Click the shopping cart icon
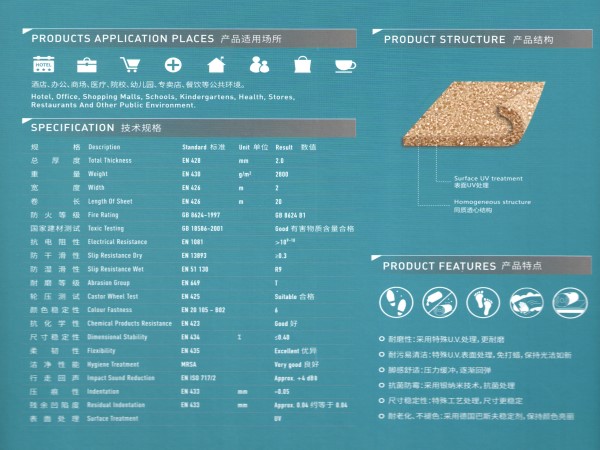 130,66
